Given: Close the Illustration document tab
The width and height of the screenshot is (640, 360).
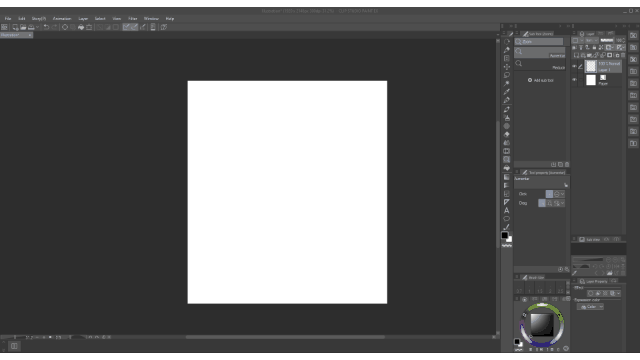Looking at the screenshot, I should tap(30, 36).
